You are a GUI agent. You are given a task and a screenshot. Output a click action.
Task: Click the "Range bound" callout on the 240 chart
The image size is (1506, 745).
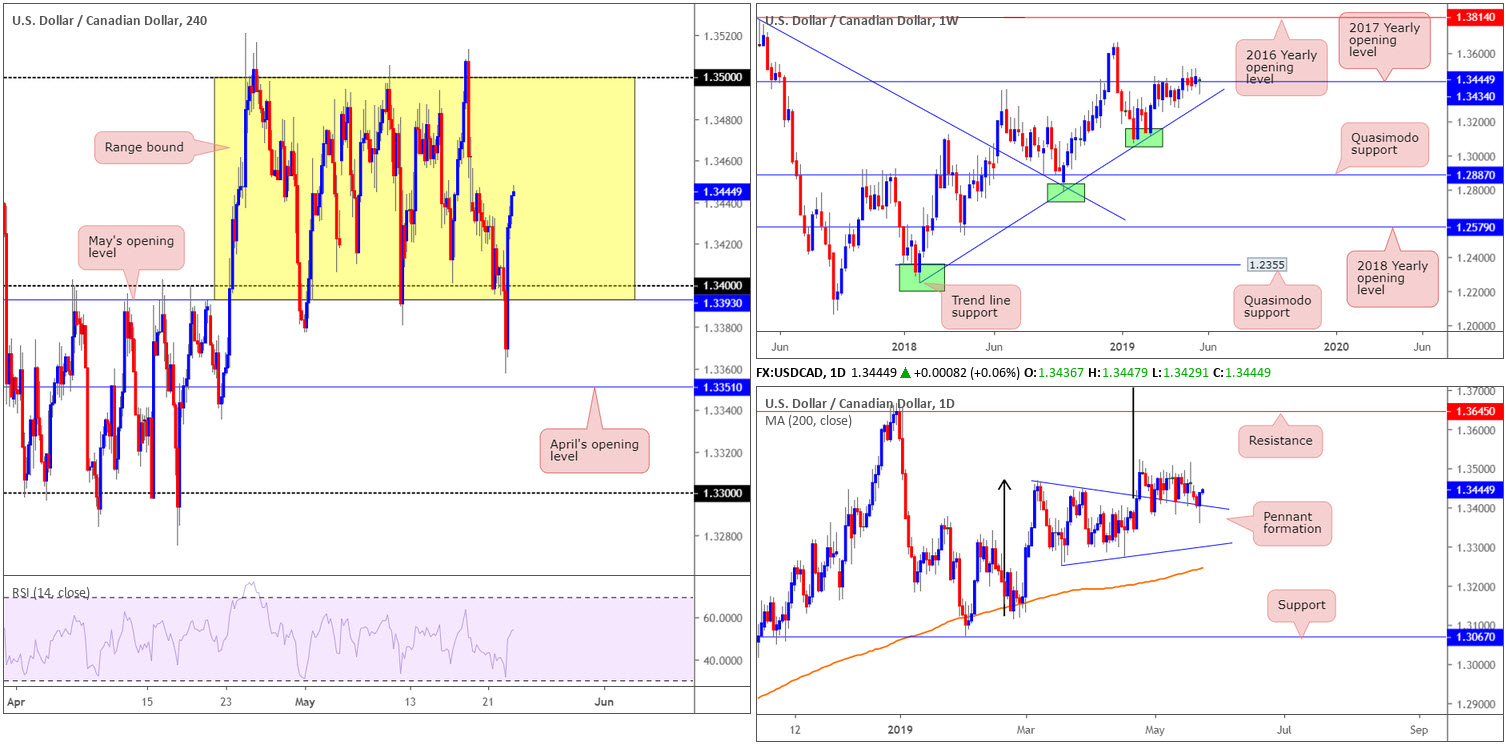click(146, 148)
